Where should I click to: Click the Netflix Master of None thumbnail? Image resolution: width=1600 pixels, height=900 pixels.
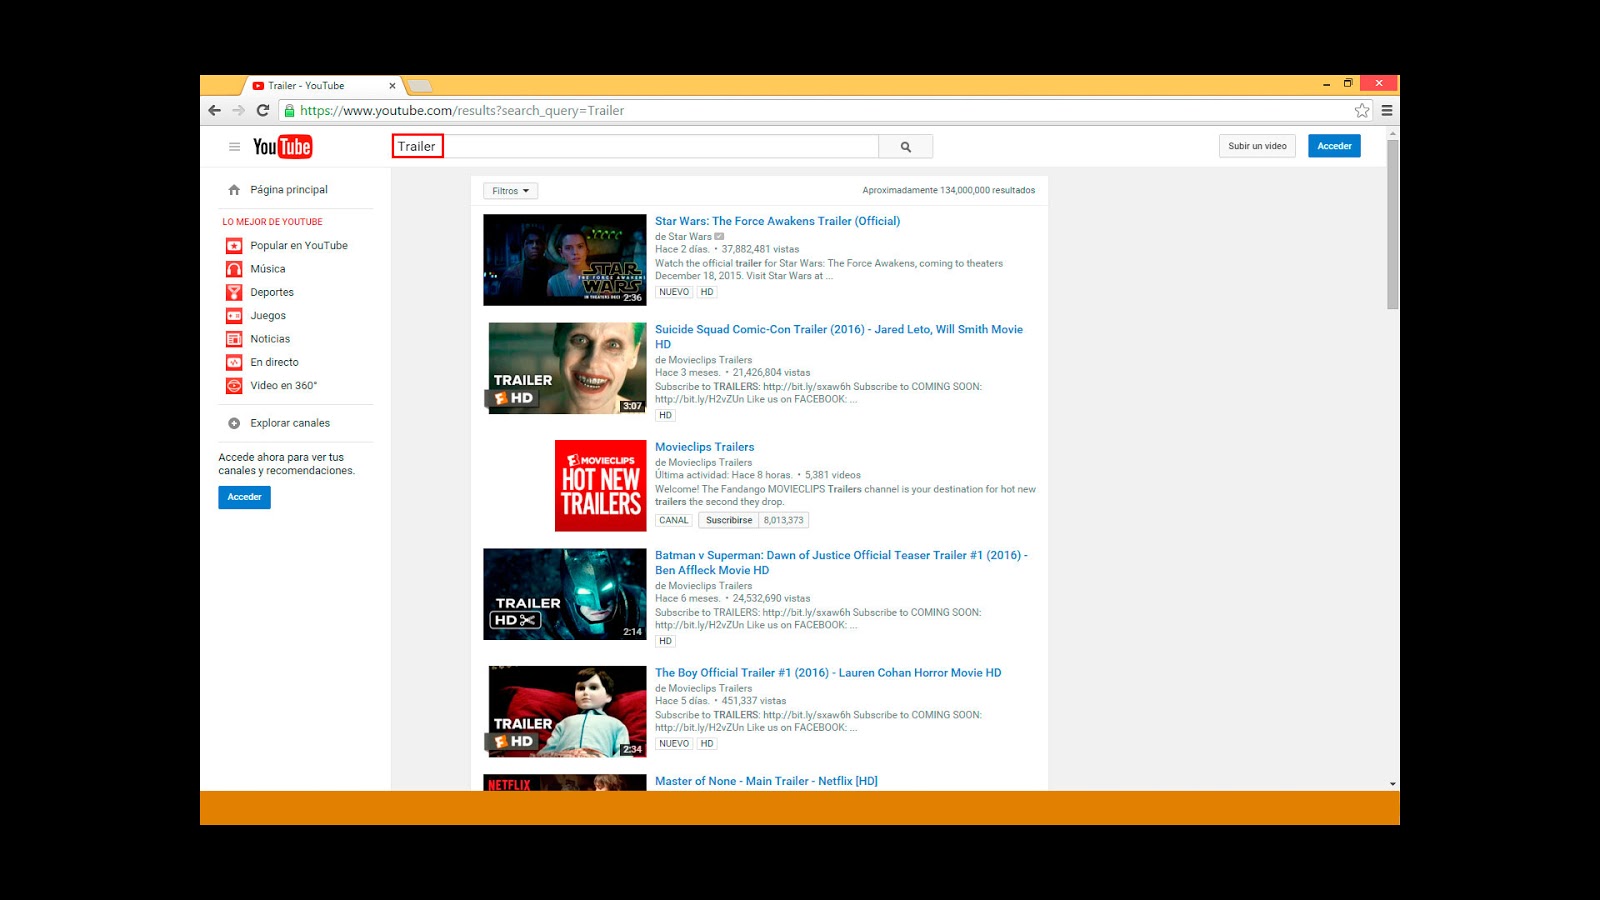pyautogui.click(x=565, y=782)
